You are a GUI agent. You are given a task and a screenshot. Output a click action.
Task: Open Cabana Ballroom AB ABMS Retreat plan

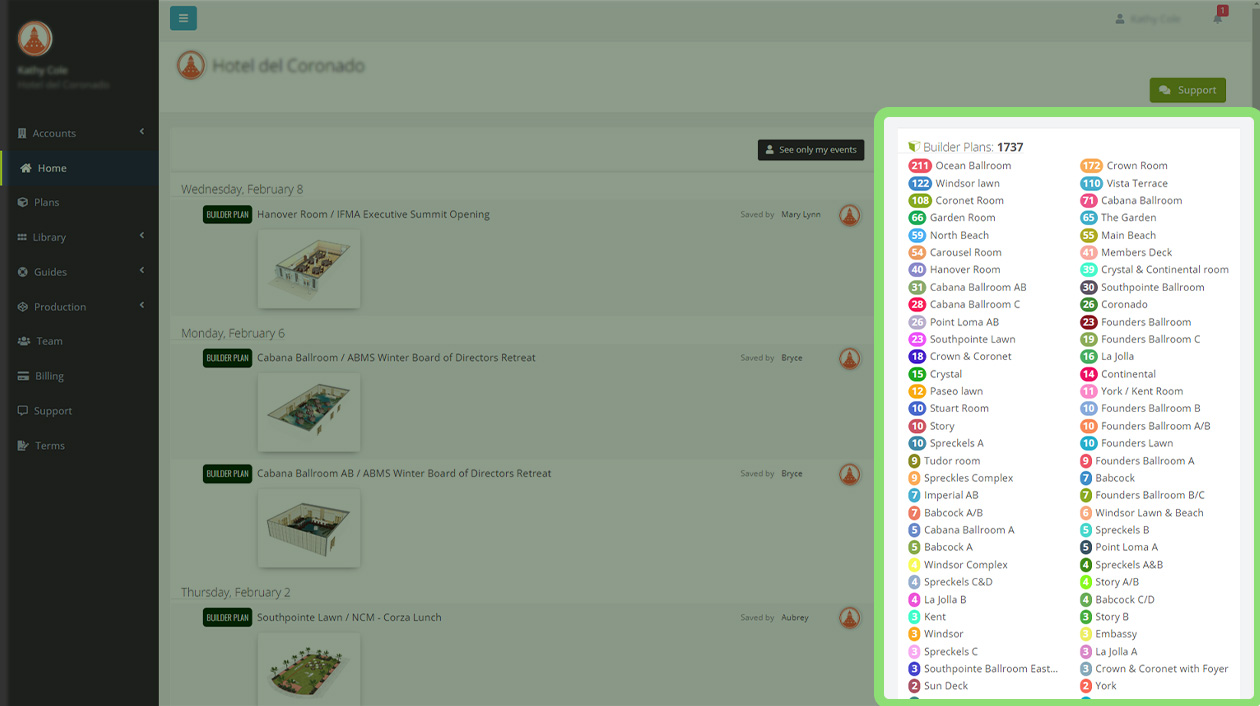404,474
